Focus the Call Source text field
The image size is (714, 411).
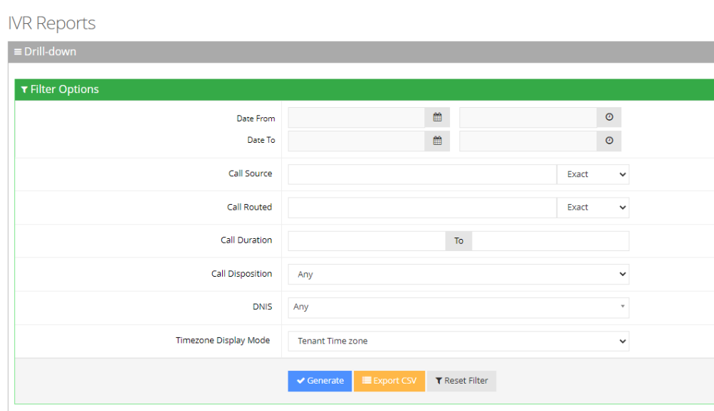pos(421,174)
